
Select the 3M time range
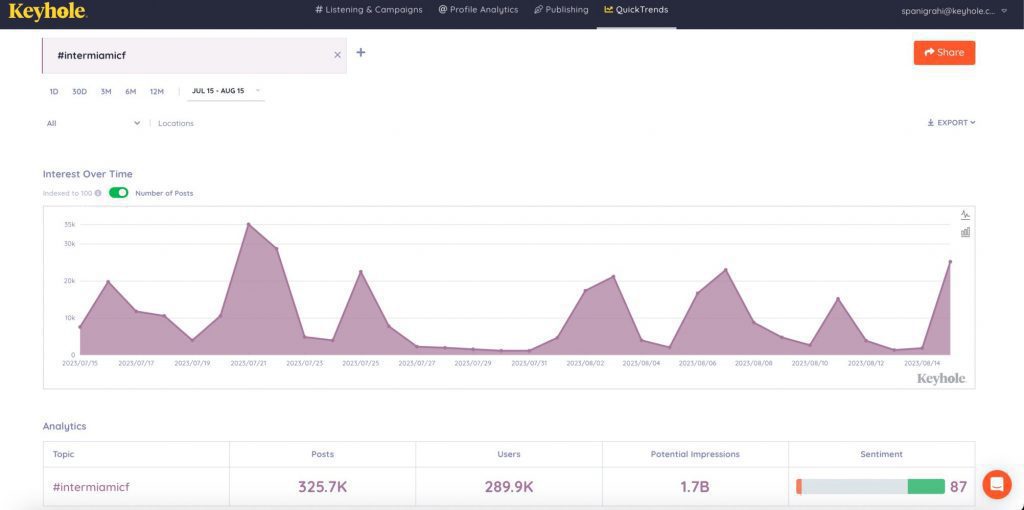(x=106, y=91)
